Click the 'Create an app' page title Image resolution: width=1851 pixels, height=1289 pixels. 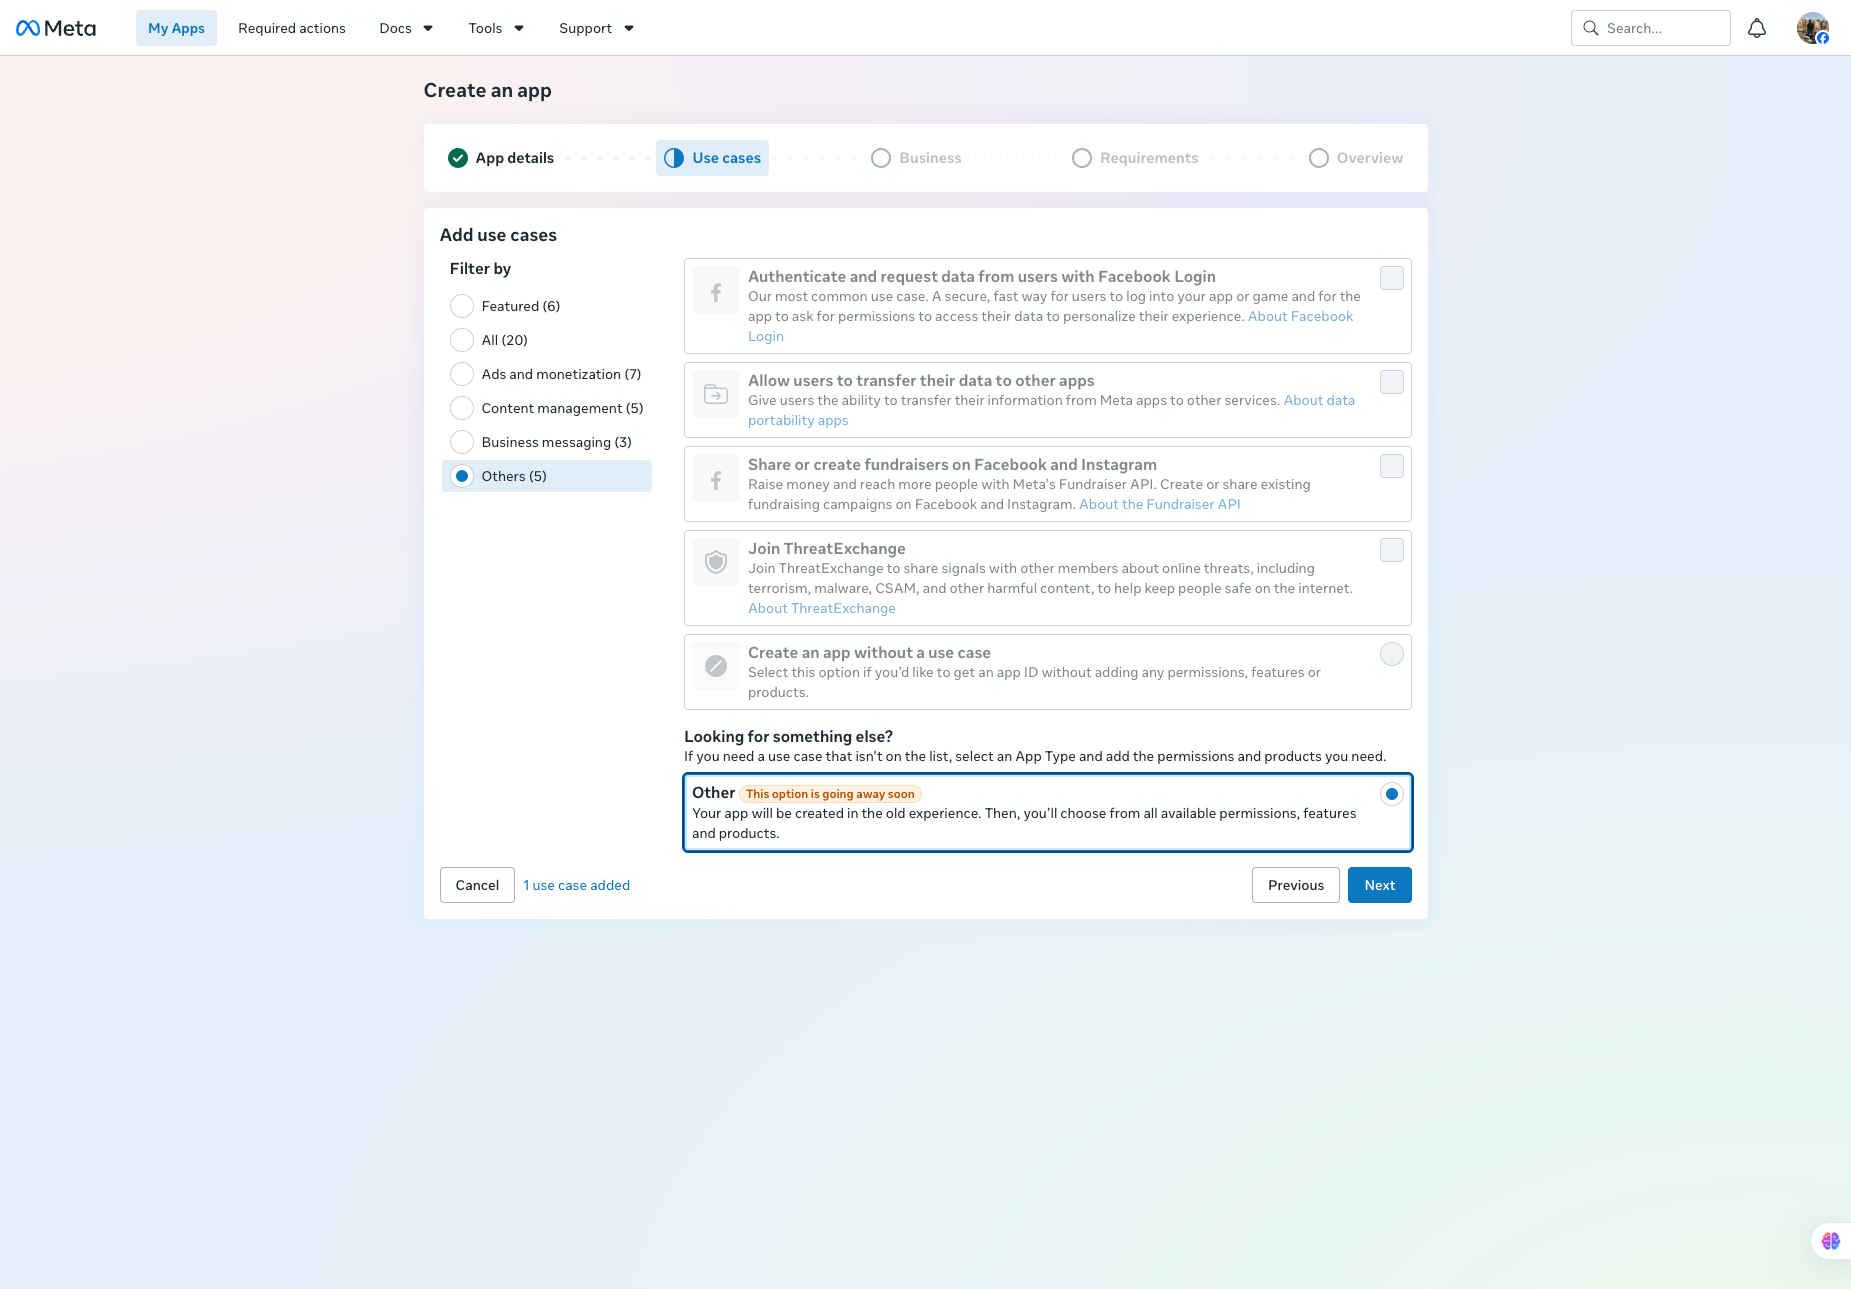tap(488, 90)
